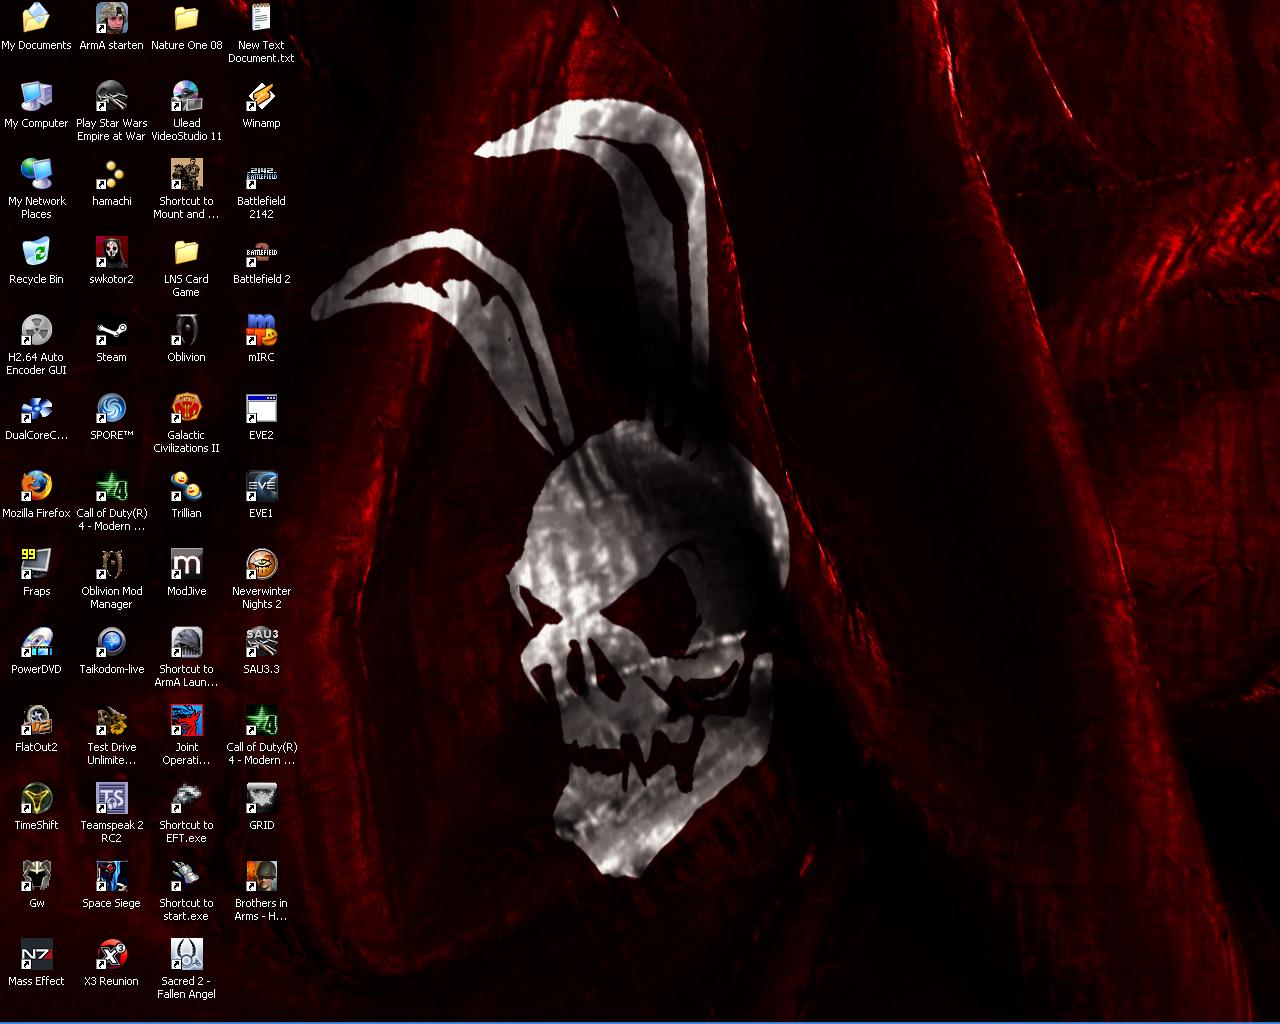Click the Neverwinter Nights 2 icon
This screenshot has height=1024, width=1280.
(x=261, y=565)
